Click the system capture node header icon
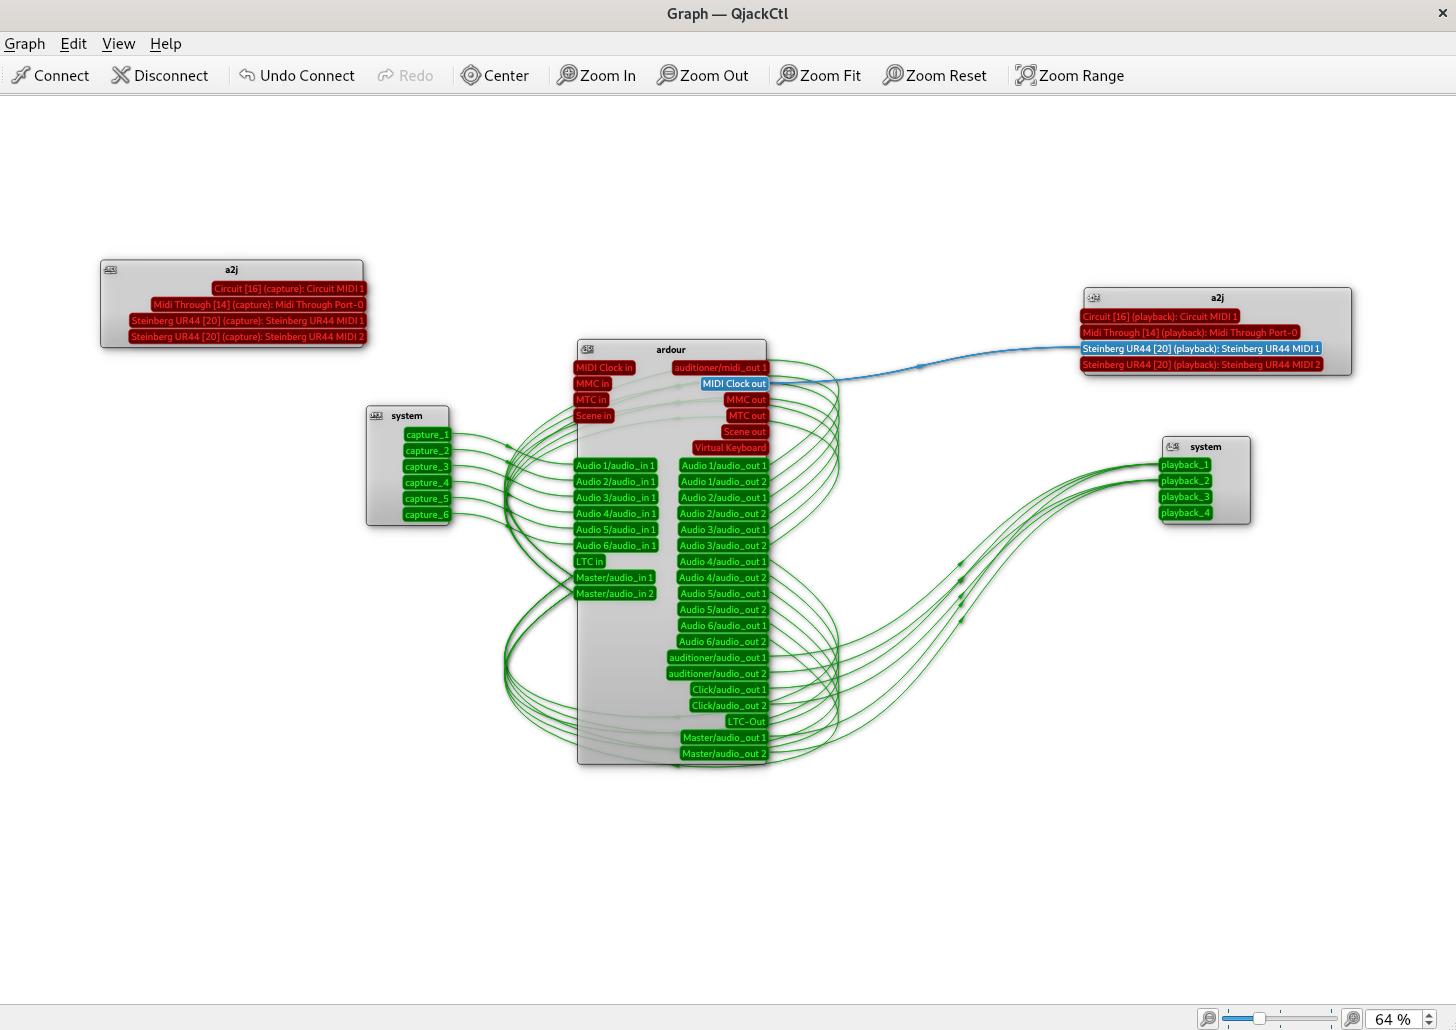The height and width of the screenshot is (1030, 1456). (377, 415)
